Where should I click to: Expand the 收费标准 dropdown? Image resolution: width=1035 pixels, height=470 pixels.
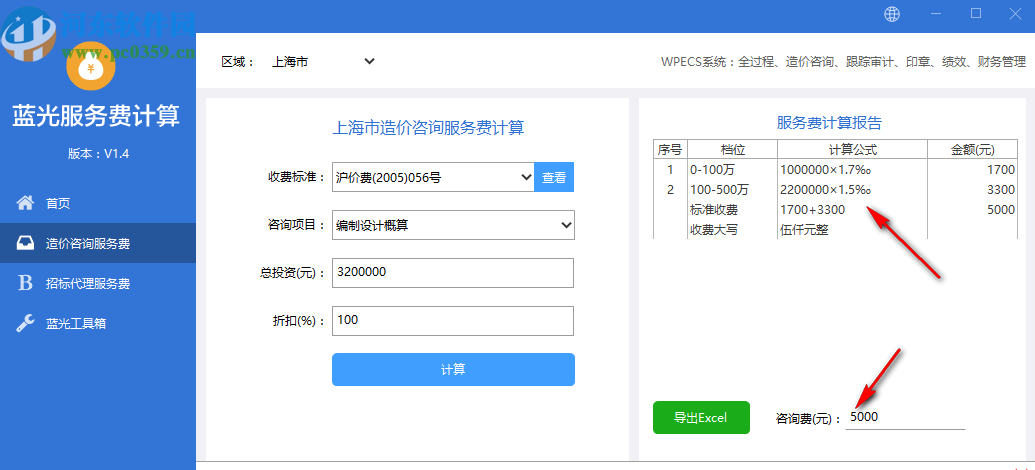point(433,177)
